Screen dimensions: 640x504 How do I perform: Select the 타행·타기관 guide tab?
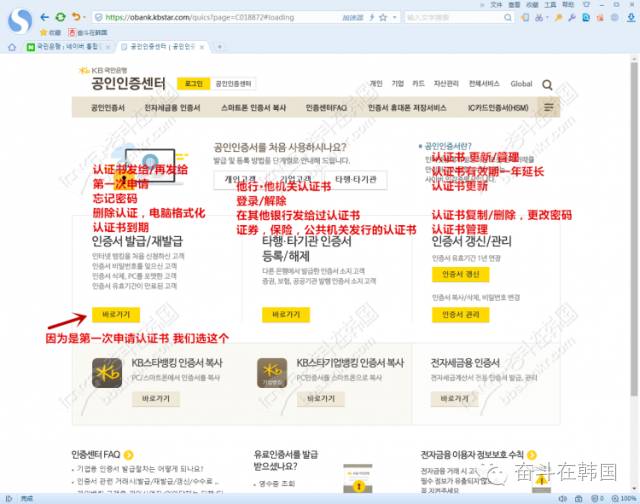(x=356, y=180)
